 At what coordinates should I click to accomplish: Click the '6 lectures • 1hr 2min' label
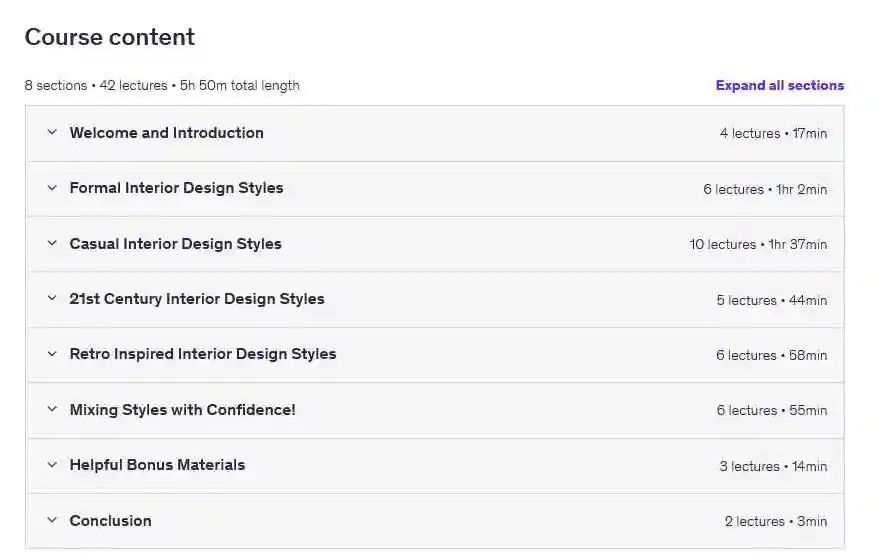(765, 190)
